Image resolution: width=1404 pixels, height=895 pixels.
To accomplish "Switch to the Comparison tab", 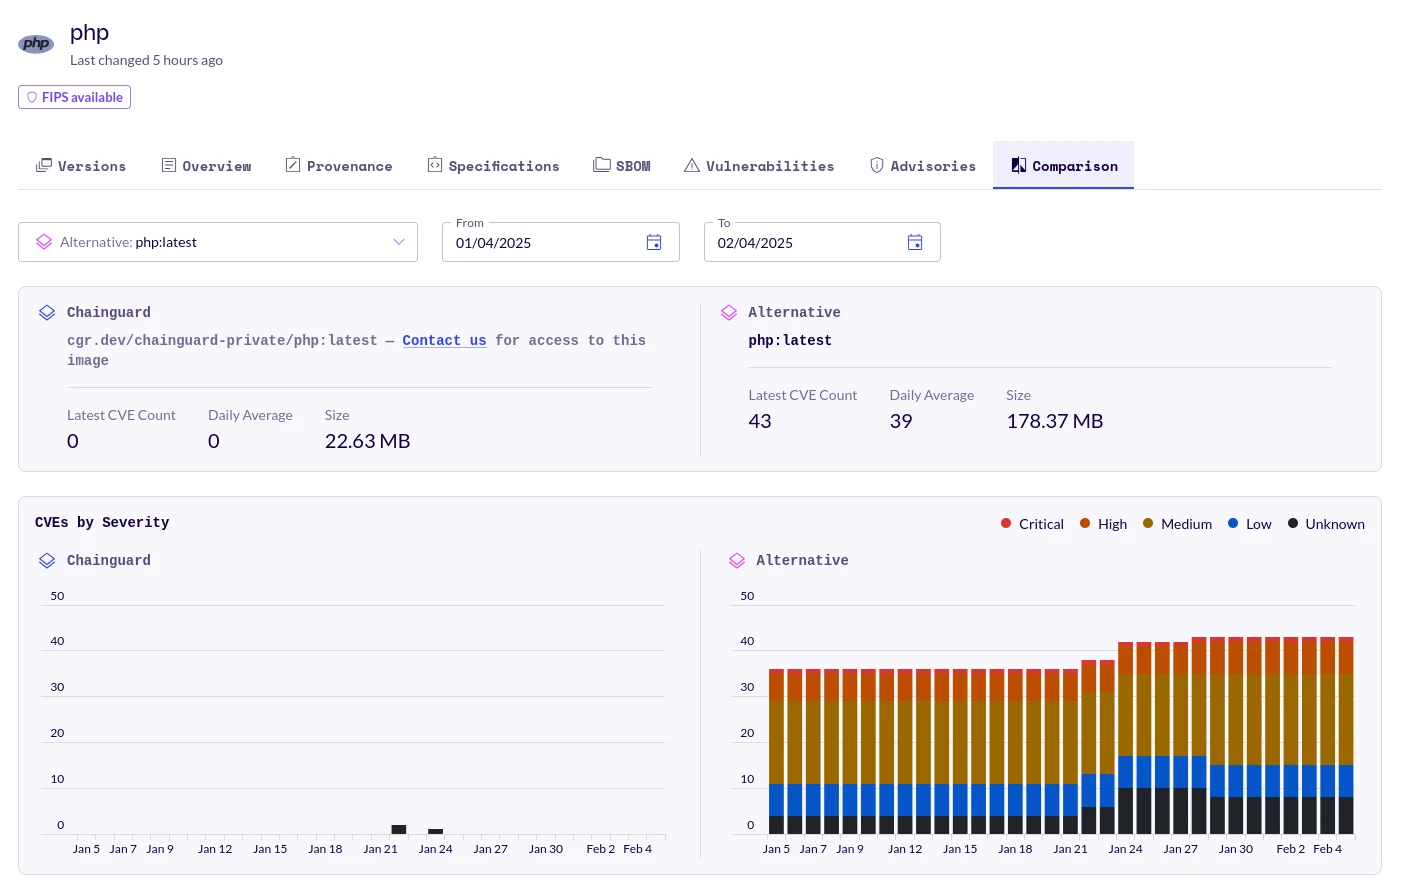I will [1063, 165].
